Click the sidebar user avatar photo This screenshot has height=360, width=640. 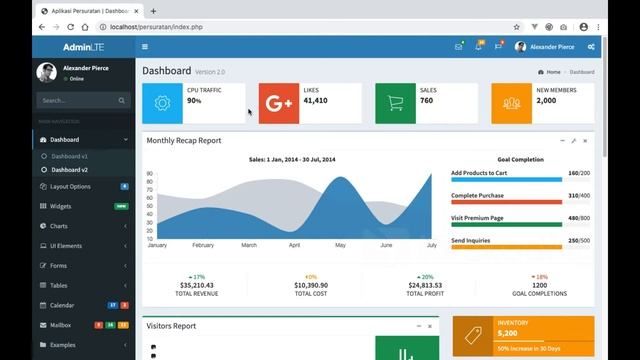pyautogui.click(x=47, y=73)
